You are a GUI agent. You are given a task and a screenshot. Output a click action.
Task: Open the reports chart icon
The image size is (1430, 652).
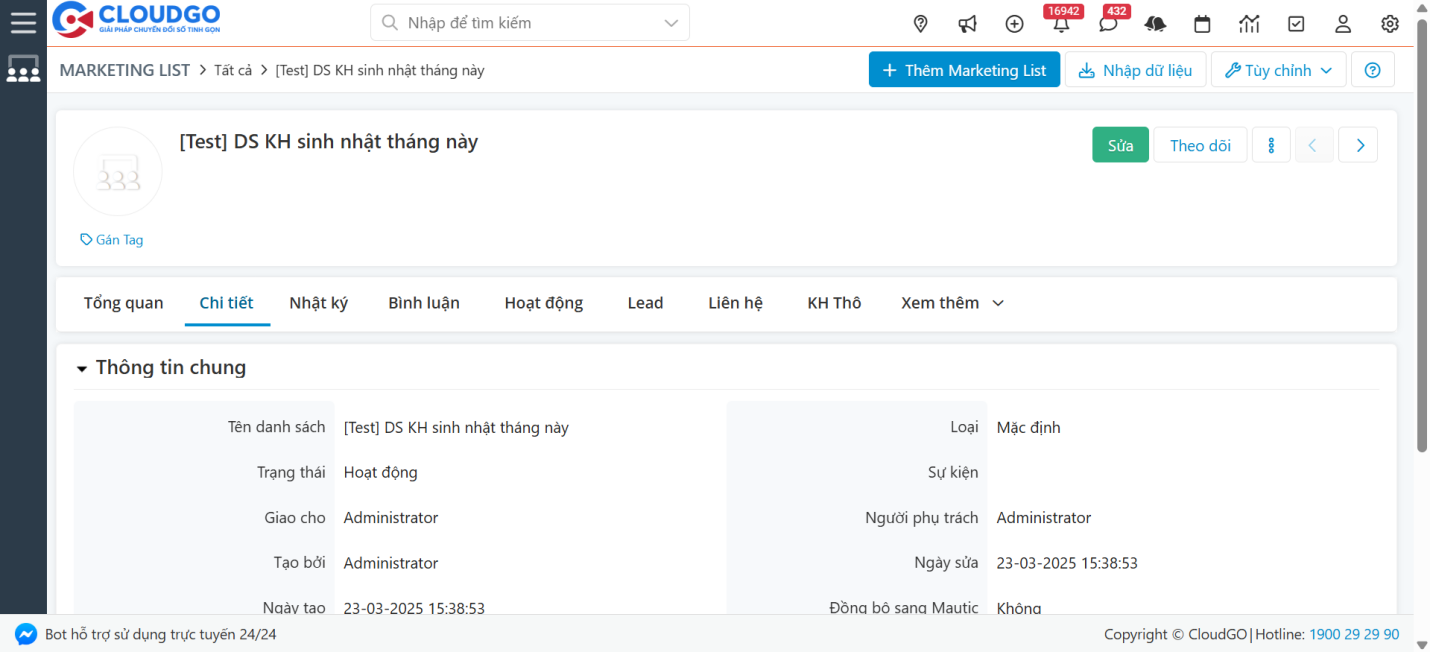point(1249,24)
